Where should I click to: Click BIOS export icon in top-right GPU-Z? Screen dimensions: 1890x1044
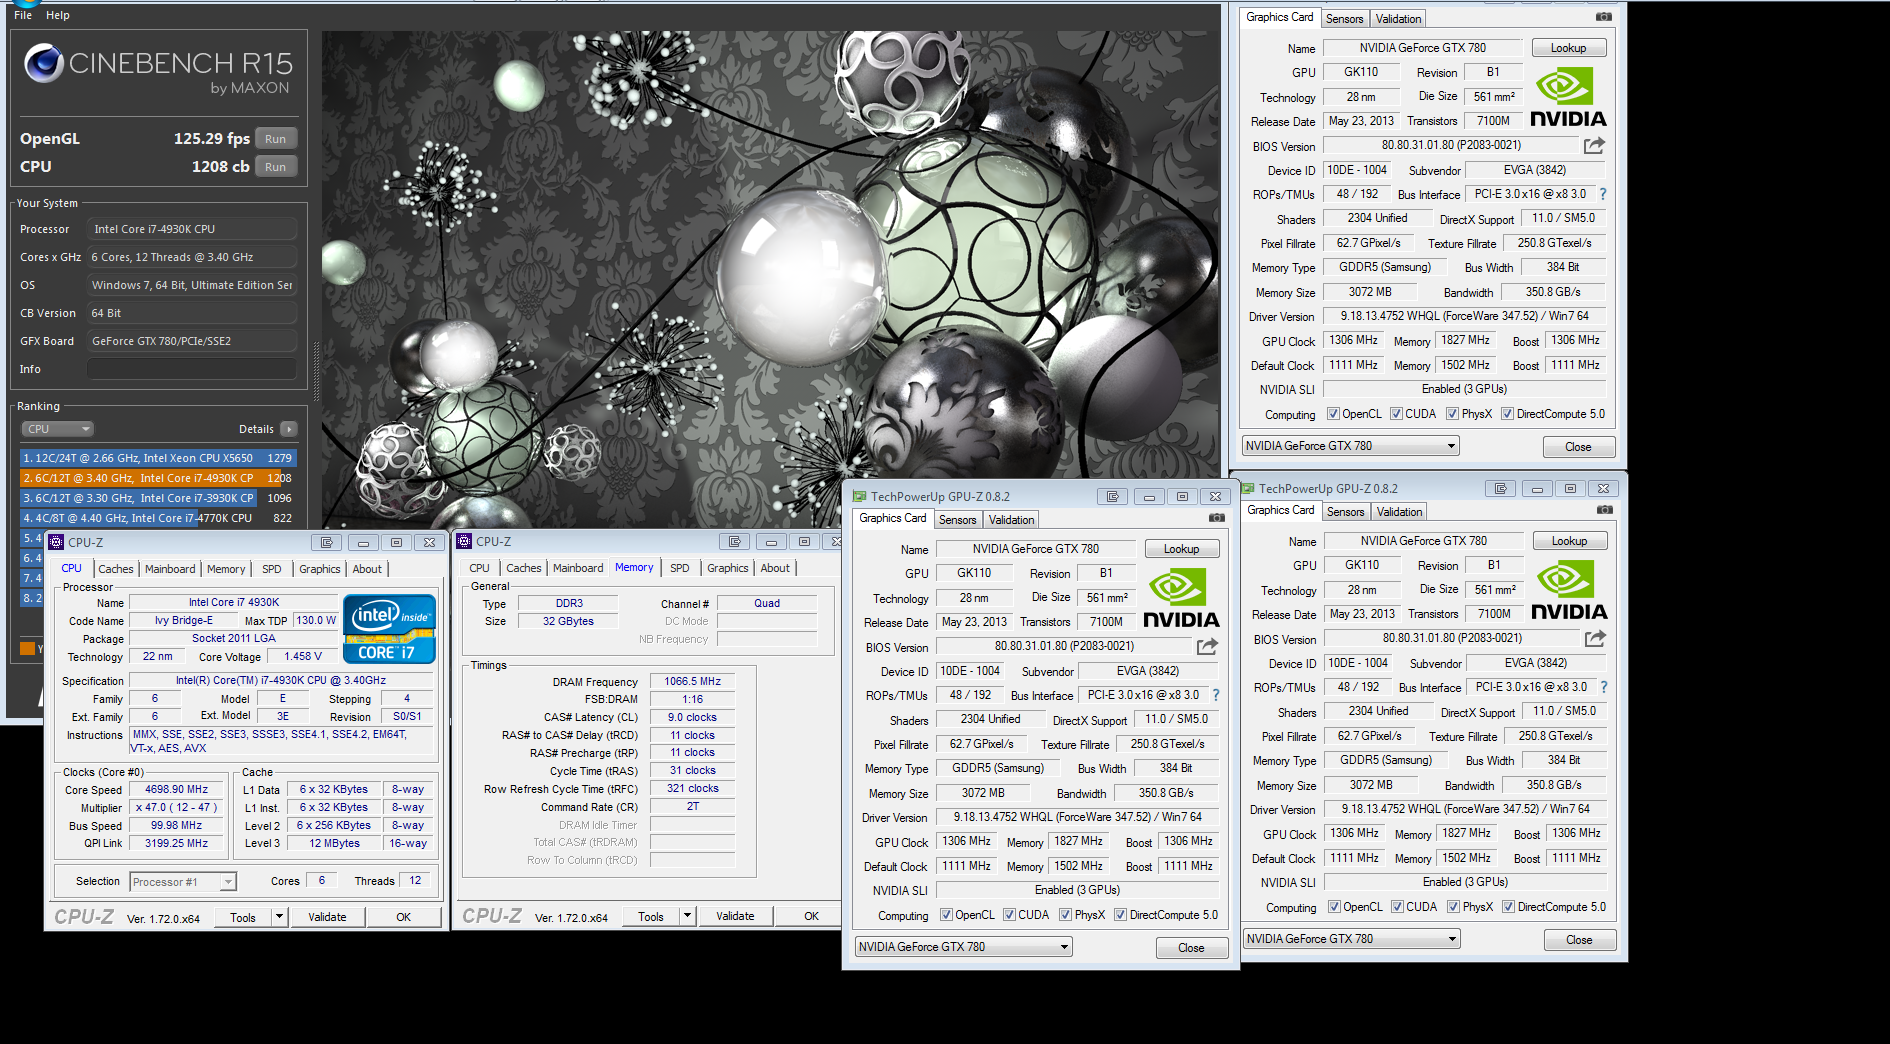[x=1594, y=146]
